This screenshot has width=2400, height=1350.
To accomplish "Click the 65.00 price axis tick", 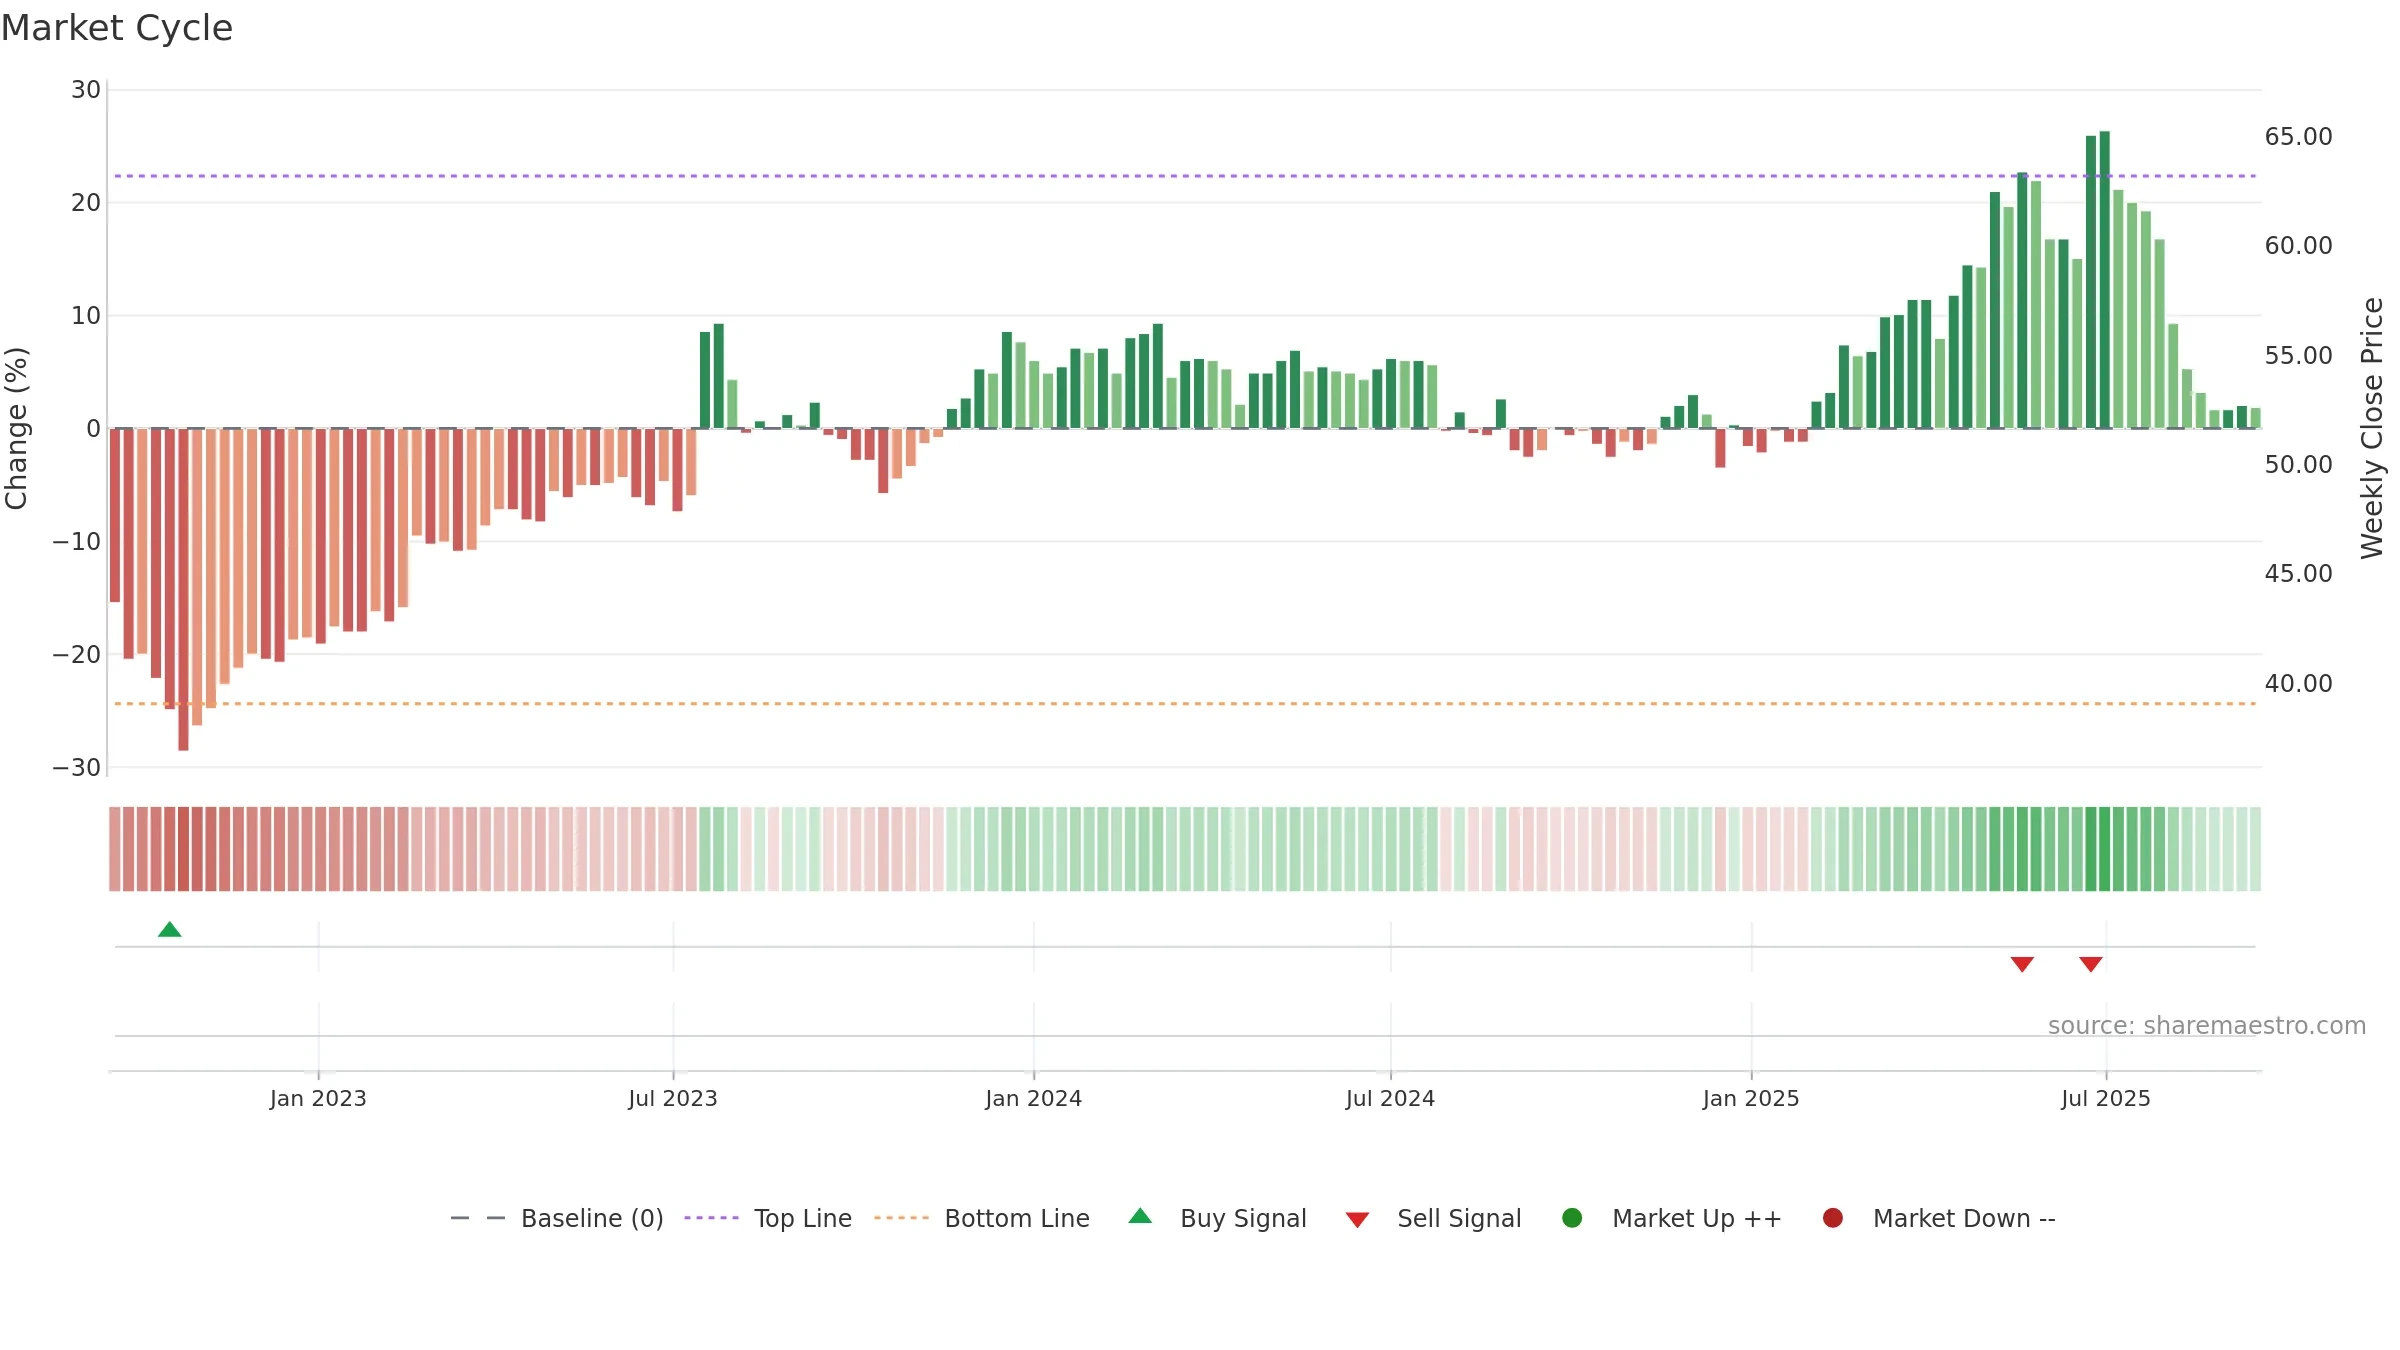I will [2299, 137].
